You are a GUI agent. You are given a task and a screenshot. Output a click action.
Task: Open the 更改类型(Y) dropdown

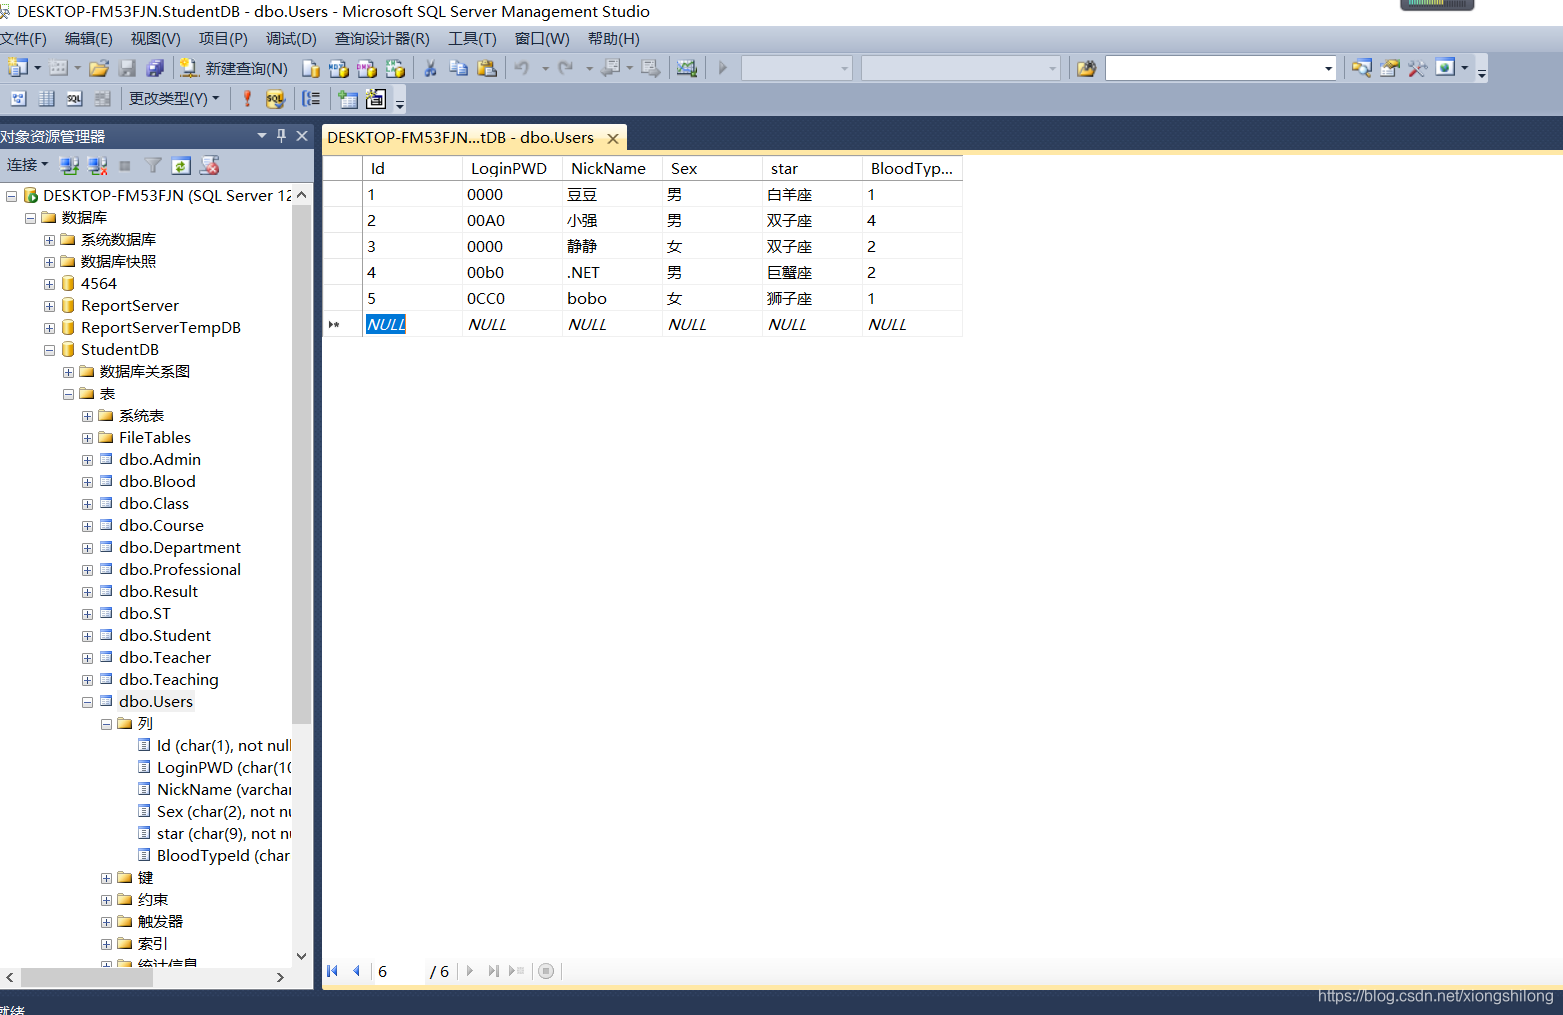tap(173, 98)
